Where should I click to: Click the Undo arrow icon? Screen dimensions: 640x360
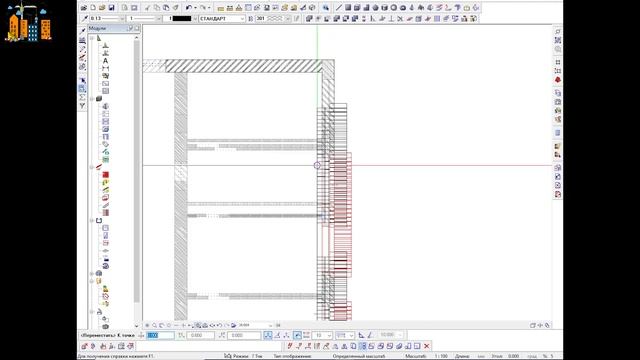click(x=189, y=8)
